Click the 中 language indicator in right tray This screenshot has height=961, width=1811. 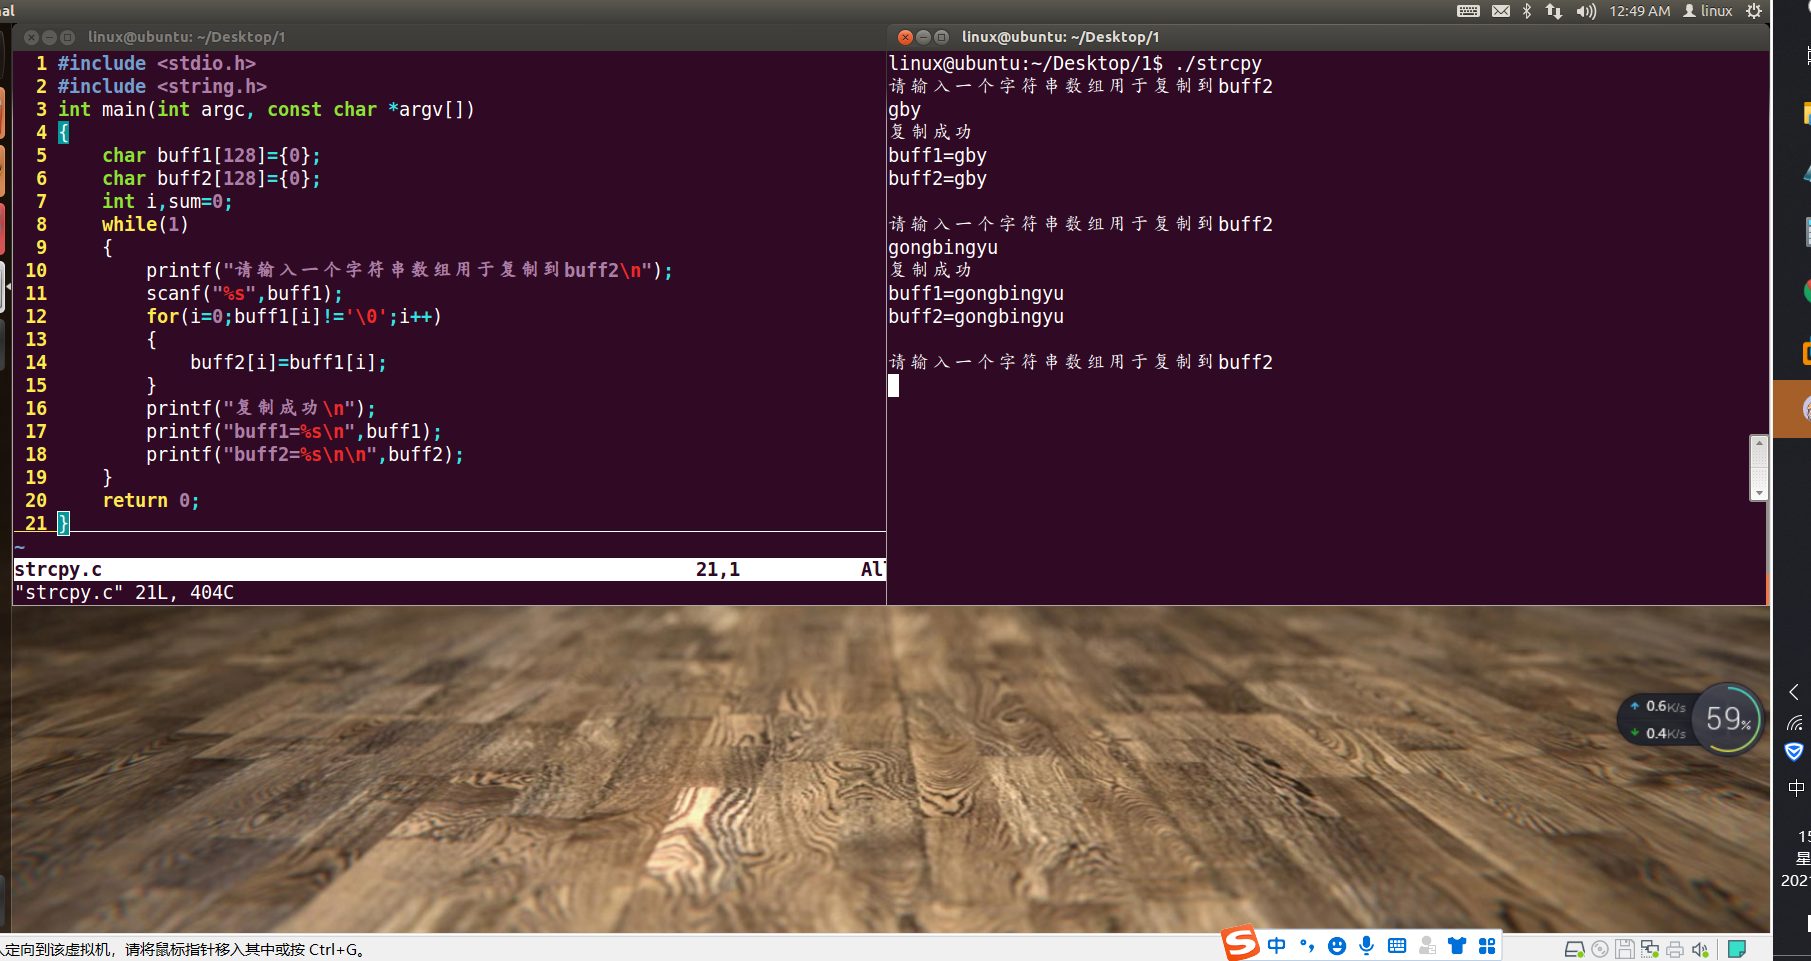click(1796, 788)
